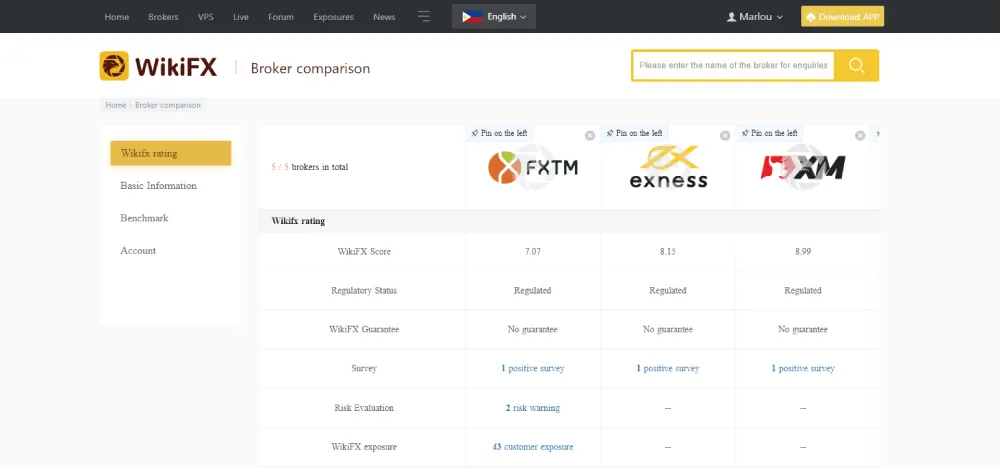Click the search magnifier button

pyautogui.click(x=857, y=66)
